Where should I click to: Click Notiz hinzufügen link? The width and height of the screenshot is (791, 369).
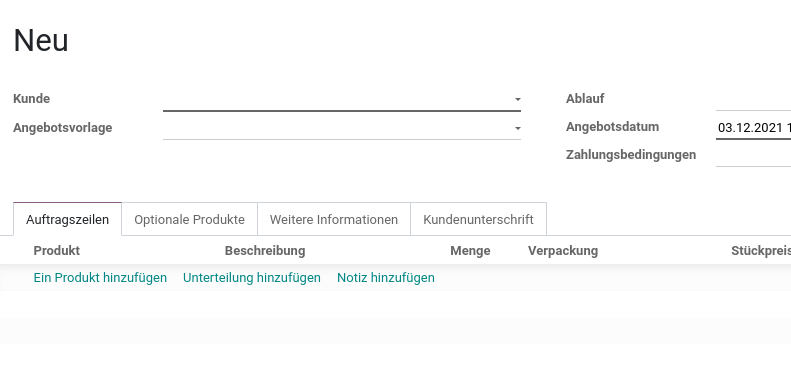[x=386, y=278]
